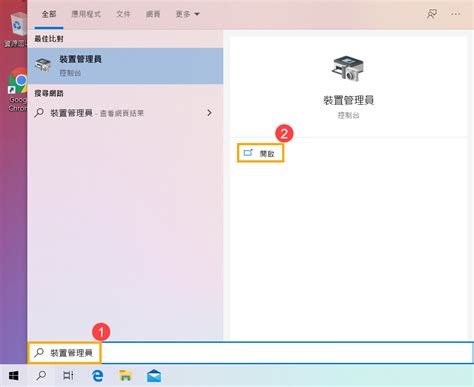
Task: Open Task View from the taskbar
Action: [x=68, y=376]
